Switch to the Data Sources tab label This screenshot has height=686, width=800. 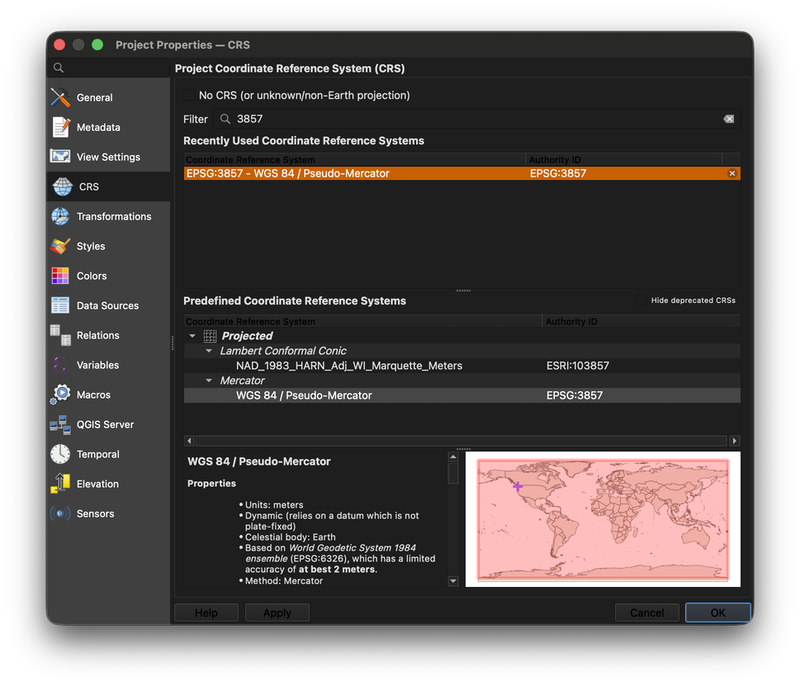click(108, 306)
